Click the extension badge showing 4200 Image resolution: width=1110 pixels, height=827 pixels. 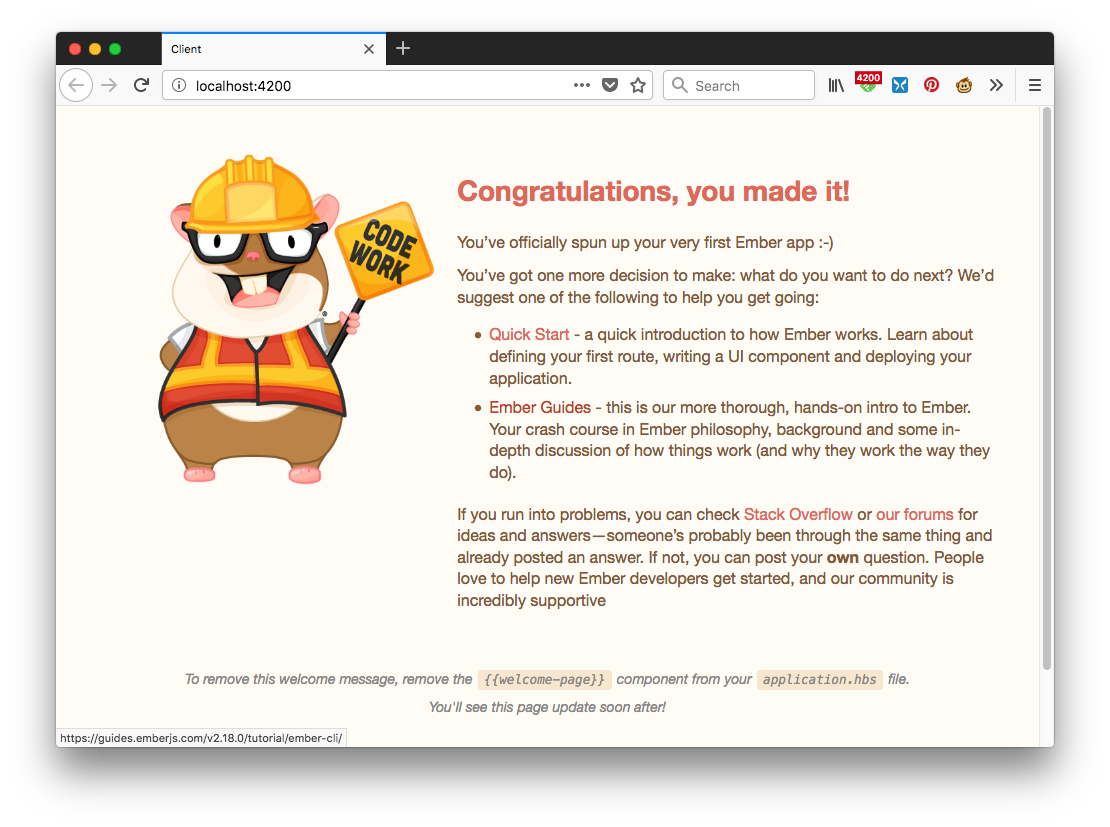pyautogui.click(x=867, y=85)
